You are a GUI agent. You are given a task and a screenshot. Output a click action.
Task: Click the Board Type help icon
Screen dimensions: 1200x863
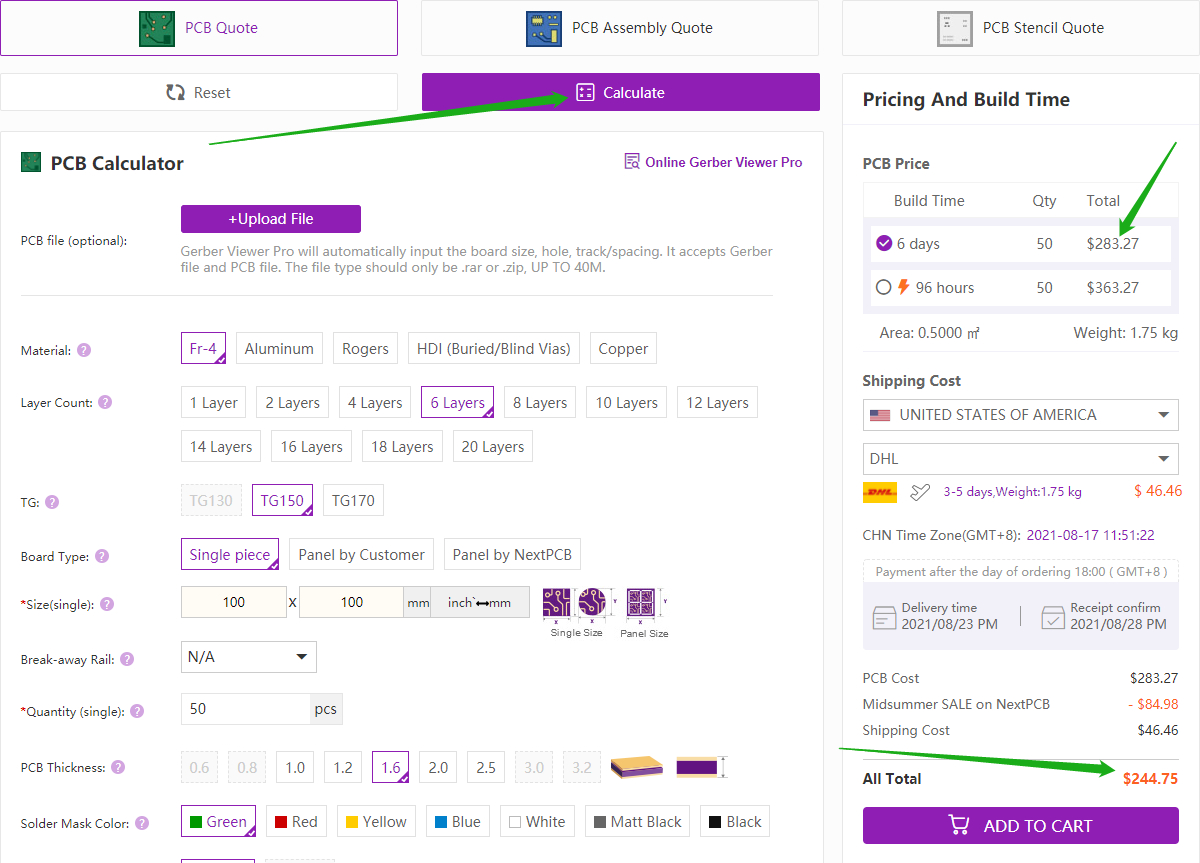102,556
